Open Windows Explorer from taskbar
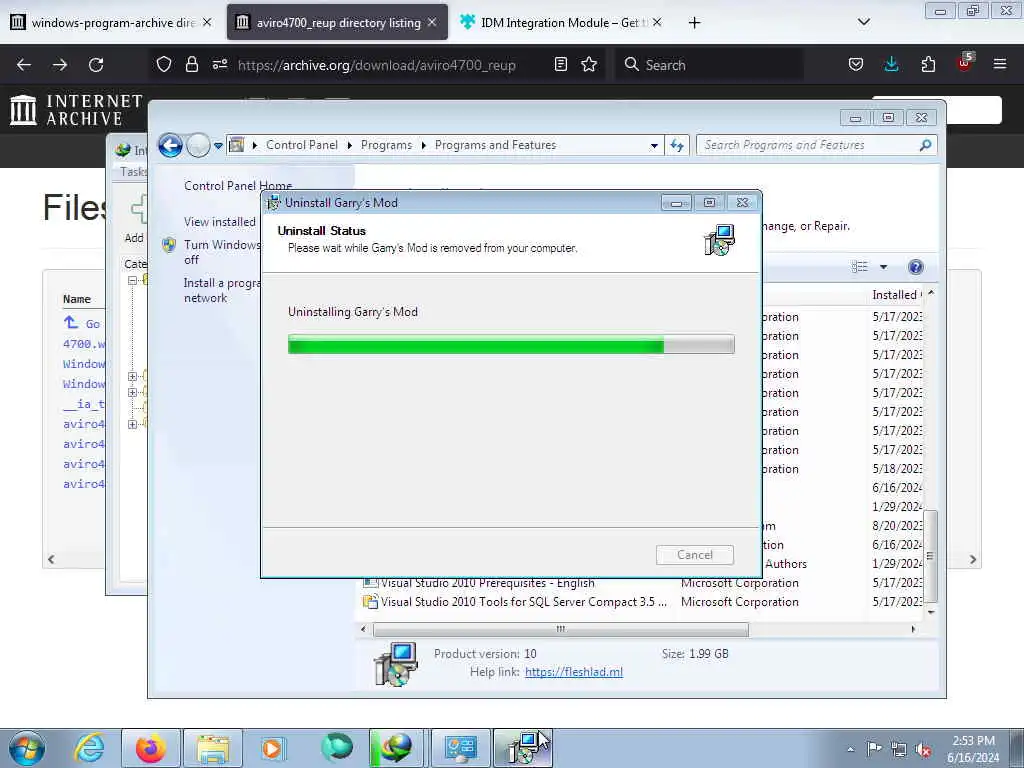Screen dimensions: 1024x768 click(213, 748)
